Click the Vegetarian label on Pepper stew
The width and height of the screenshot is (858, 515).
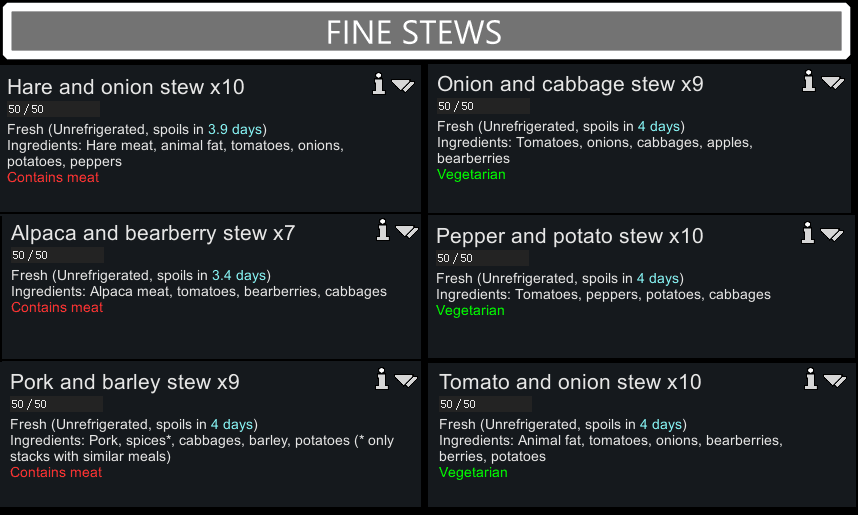(470, 310)
